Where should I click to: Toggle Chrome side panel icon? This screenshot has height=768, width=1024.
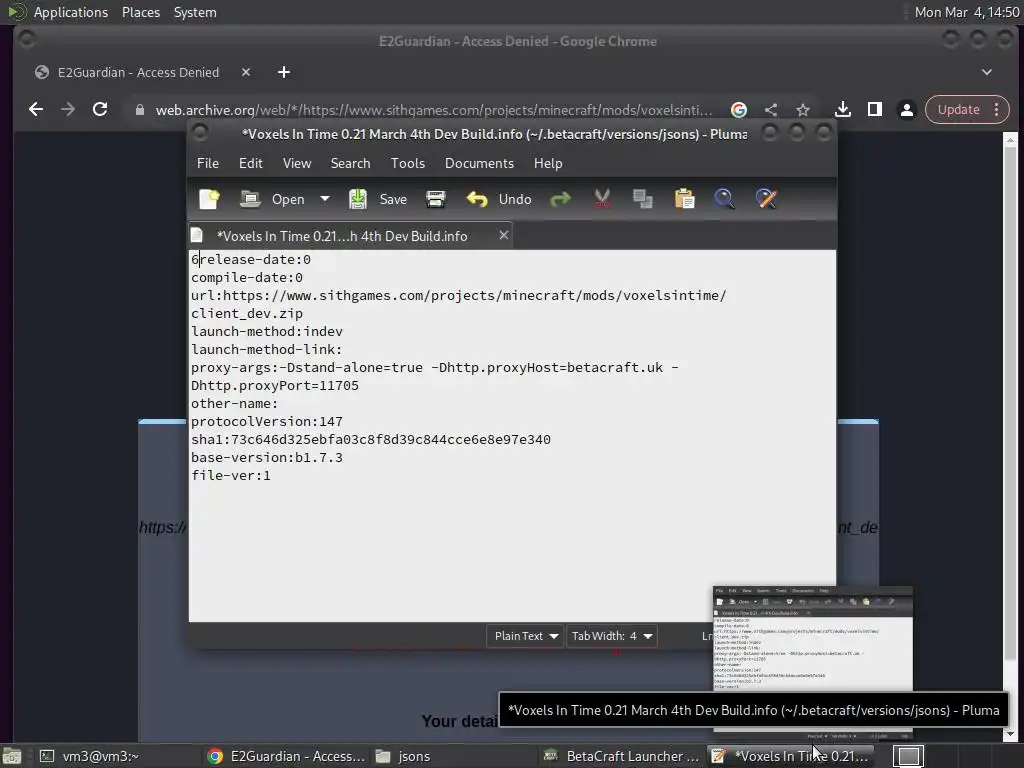point(874,109)
